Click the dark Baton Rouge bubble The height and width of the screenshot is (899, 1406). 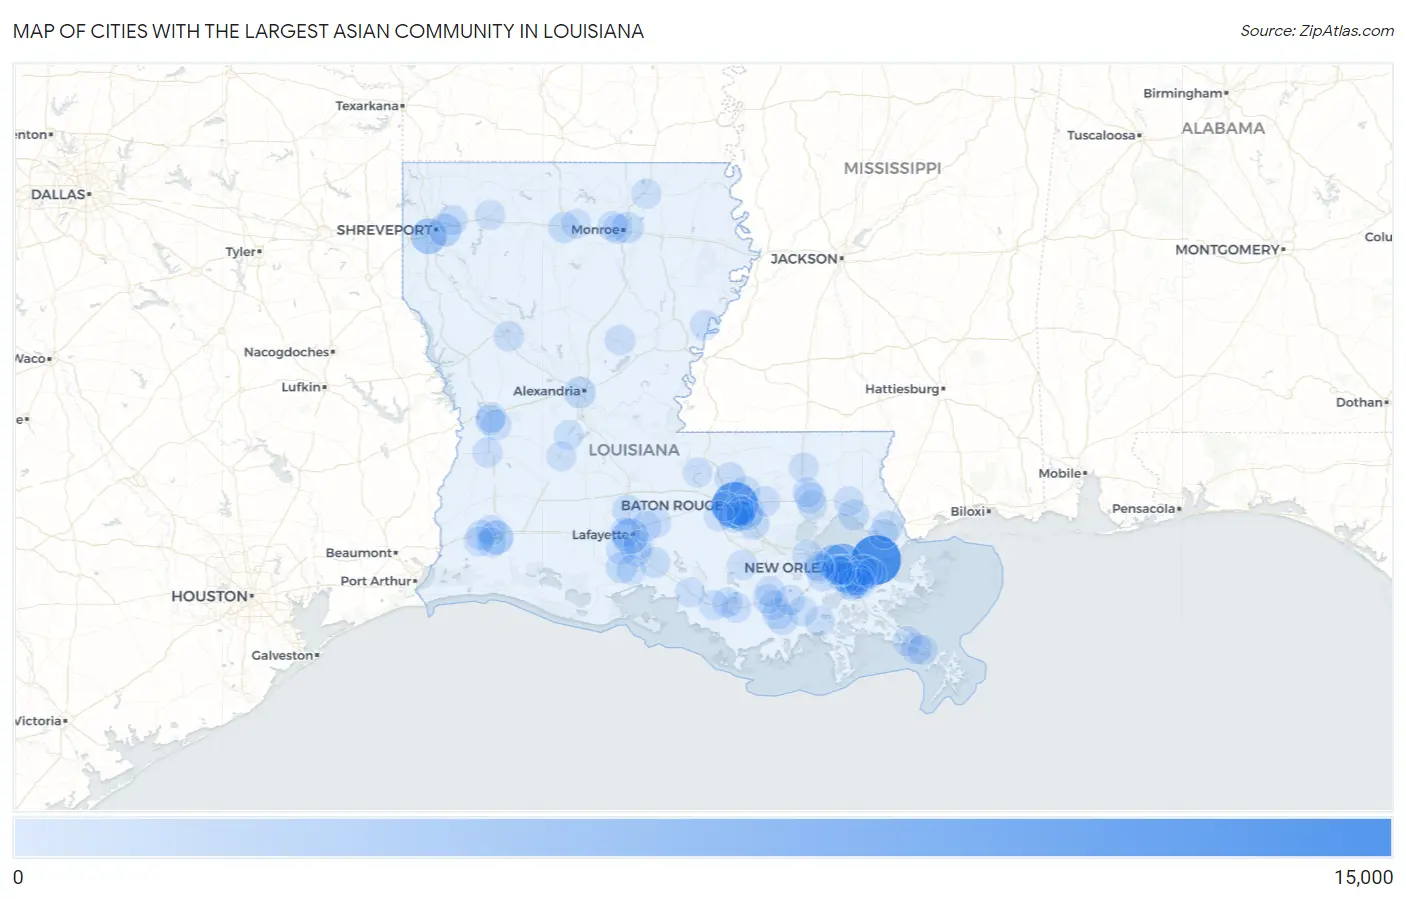point(735,503)
